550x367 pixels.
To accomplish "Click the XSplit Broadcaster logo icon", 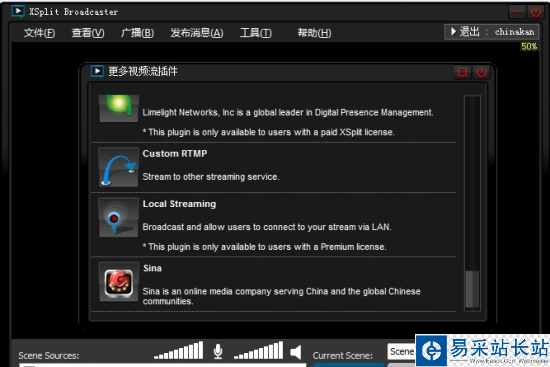I will [18, 11].
